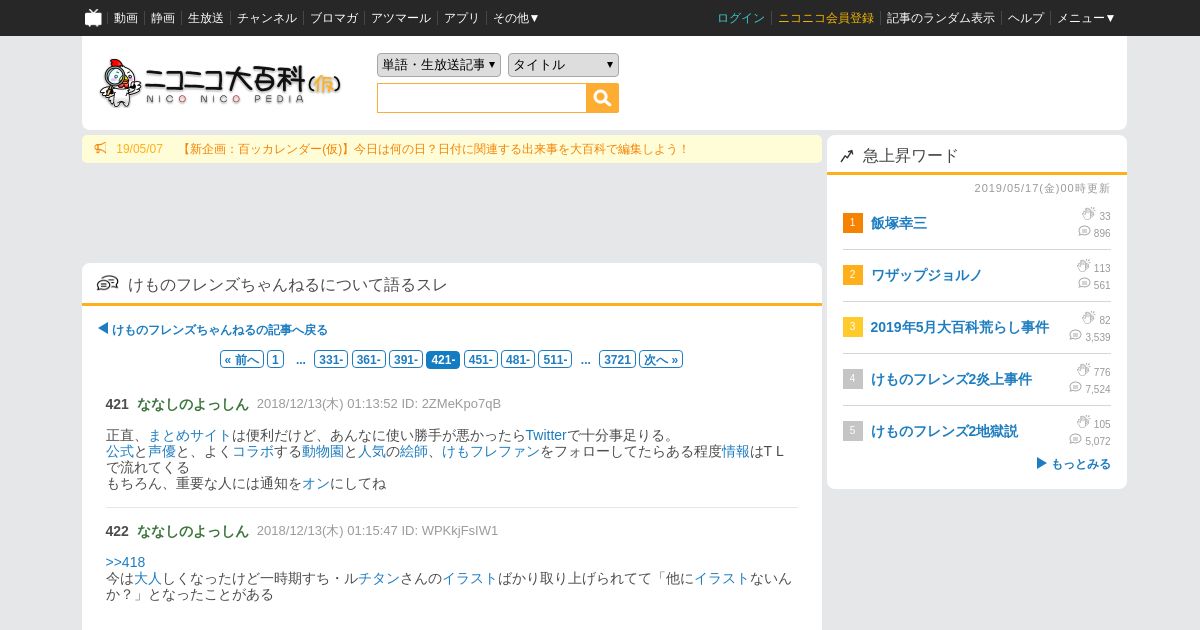Click the trending arrow icon beside 急上昇ワード
1200x630 pixels.
click(x=847, y=155)
